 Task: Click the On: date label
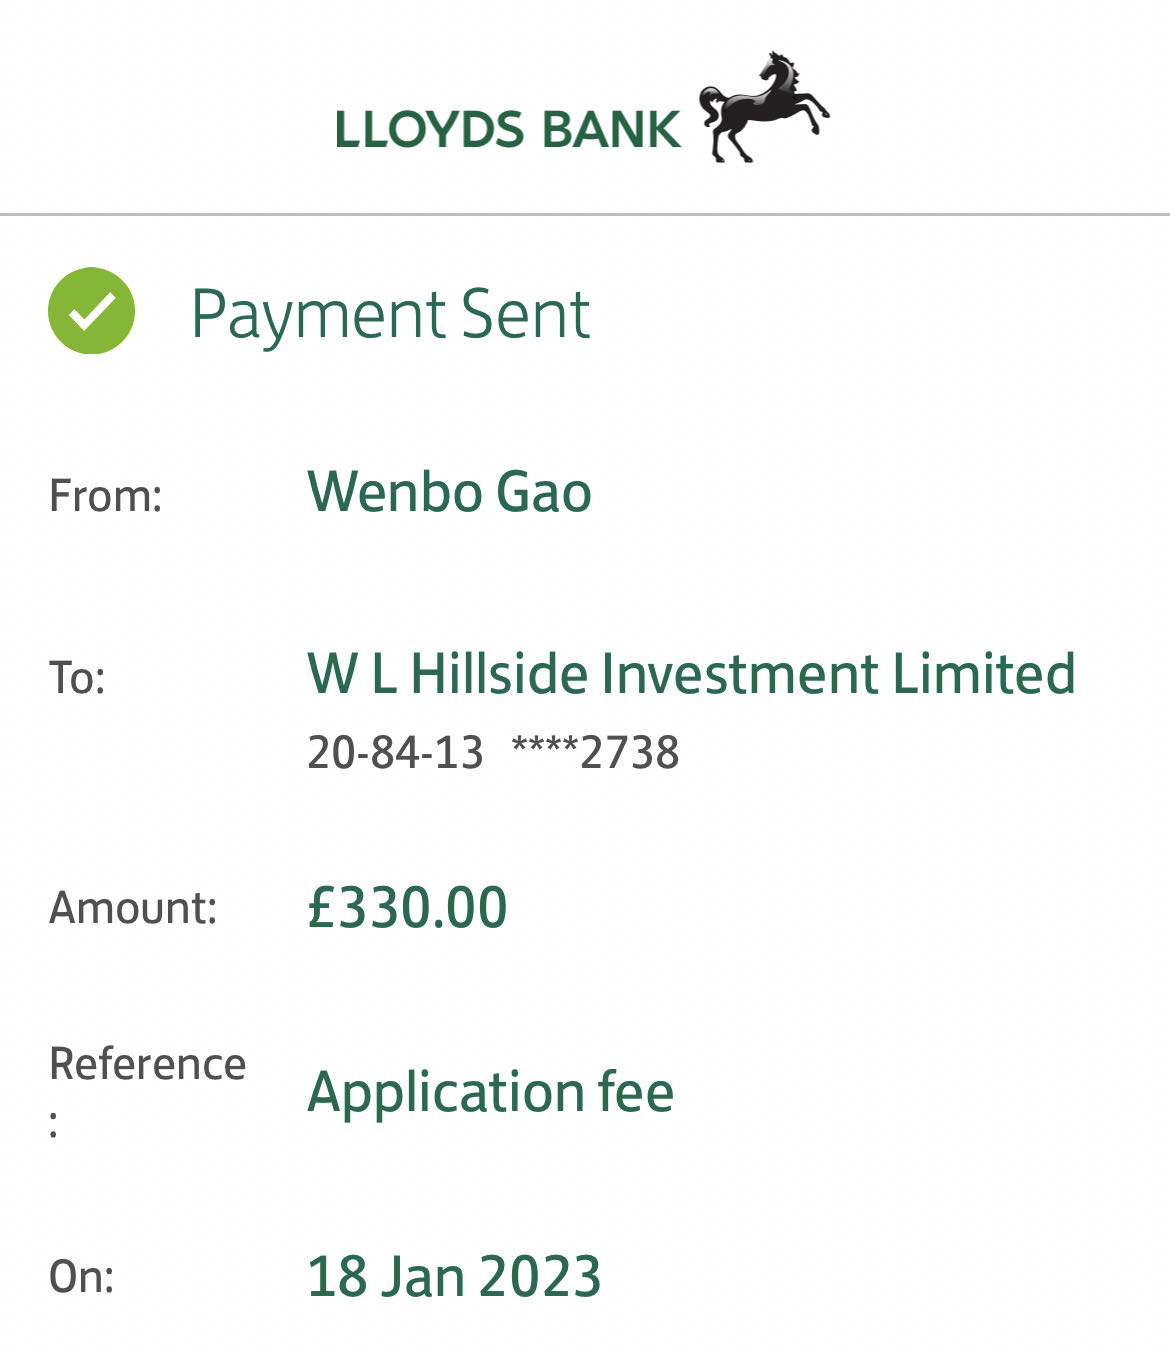pos(82,1277)
